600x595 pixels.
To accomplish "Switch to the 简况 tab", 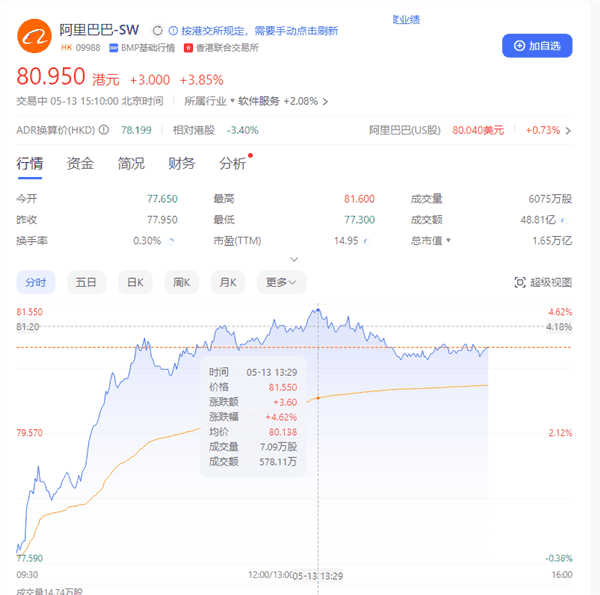I will coord(131,164).
